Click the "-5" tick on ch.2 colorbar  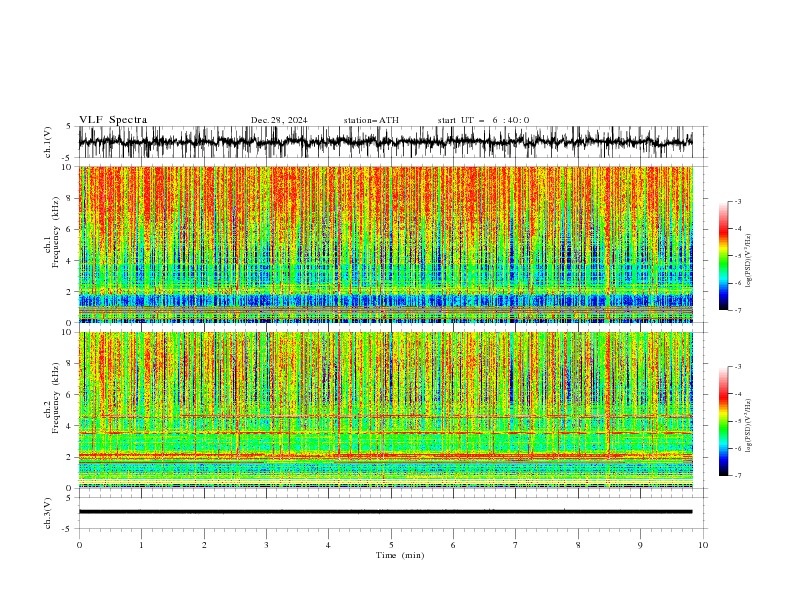pyautogui.click(x=737, y=421)
